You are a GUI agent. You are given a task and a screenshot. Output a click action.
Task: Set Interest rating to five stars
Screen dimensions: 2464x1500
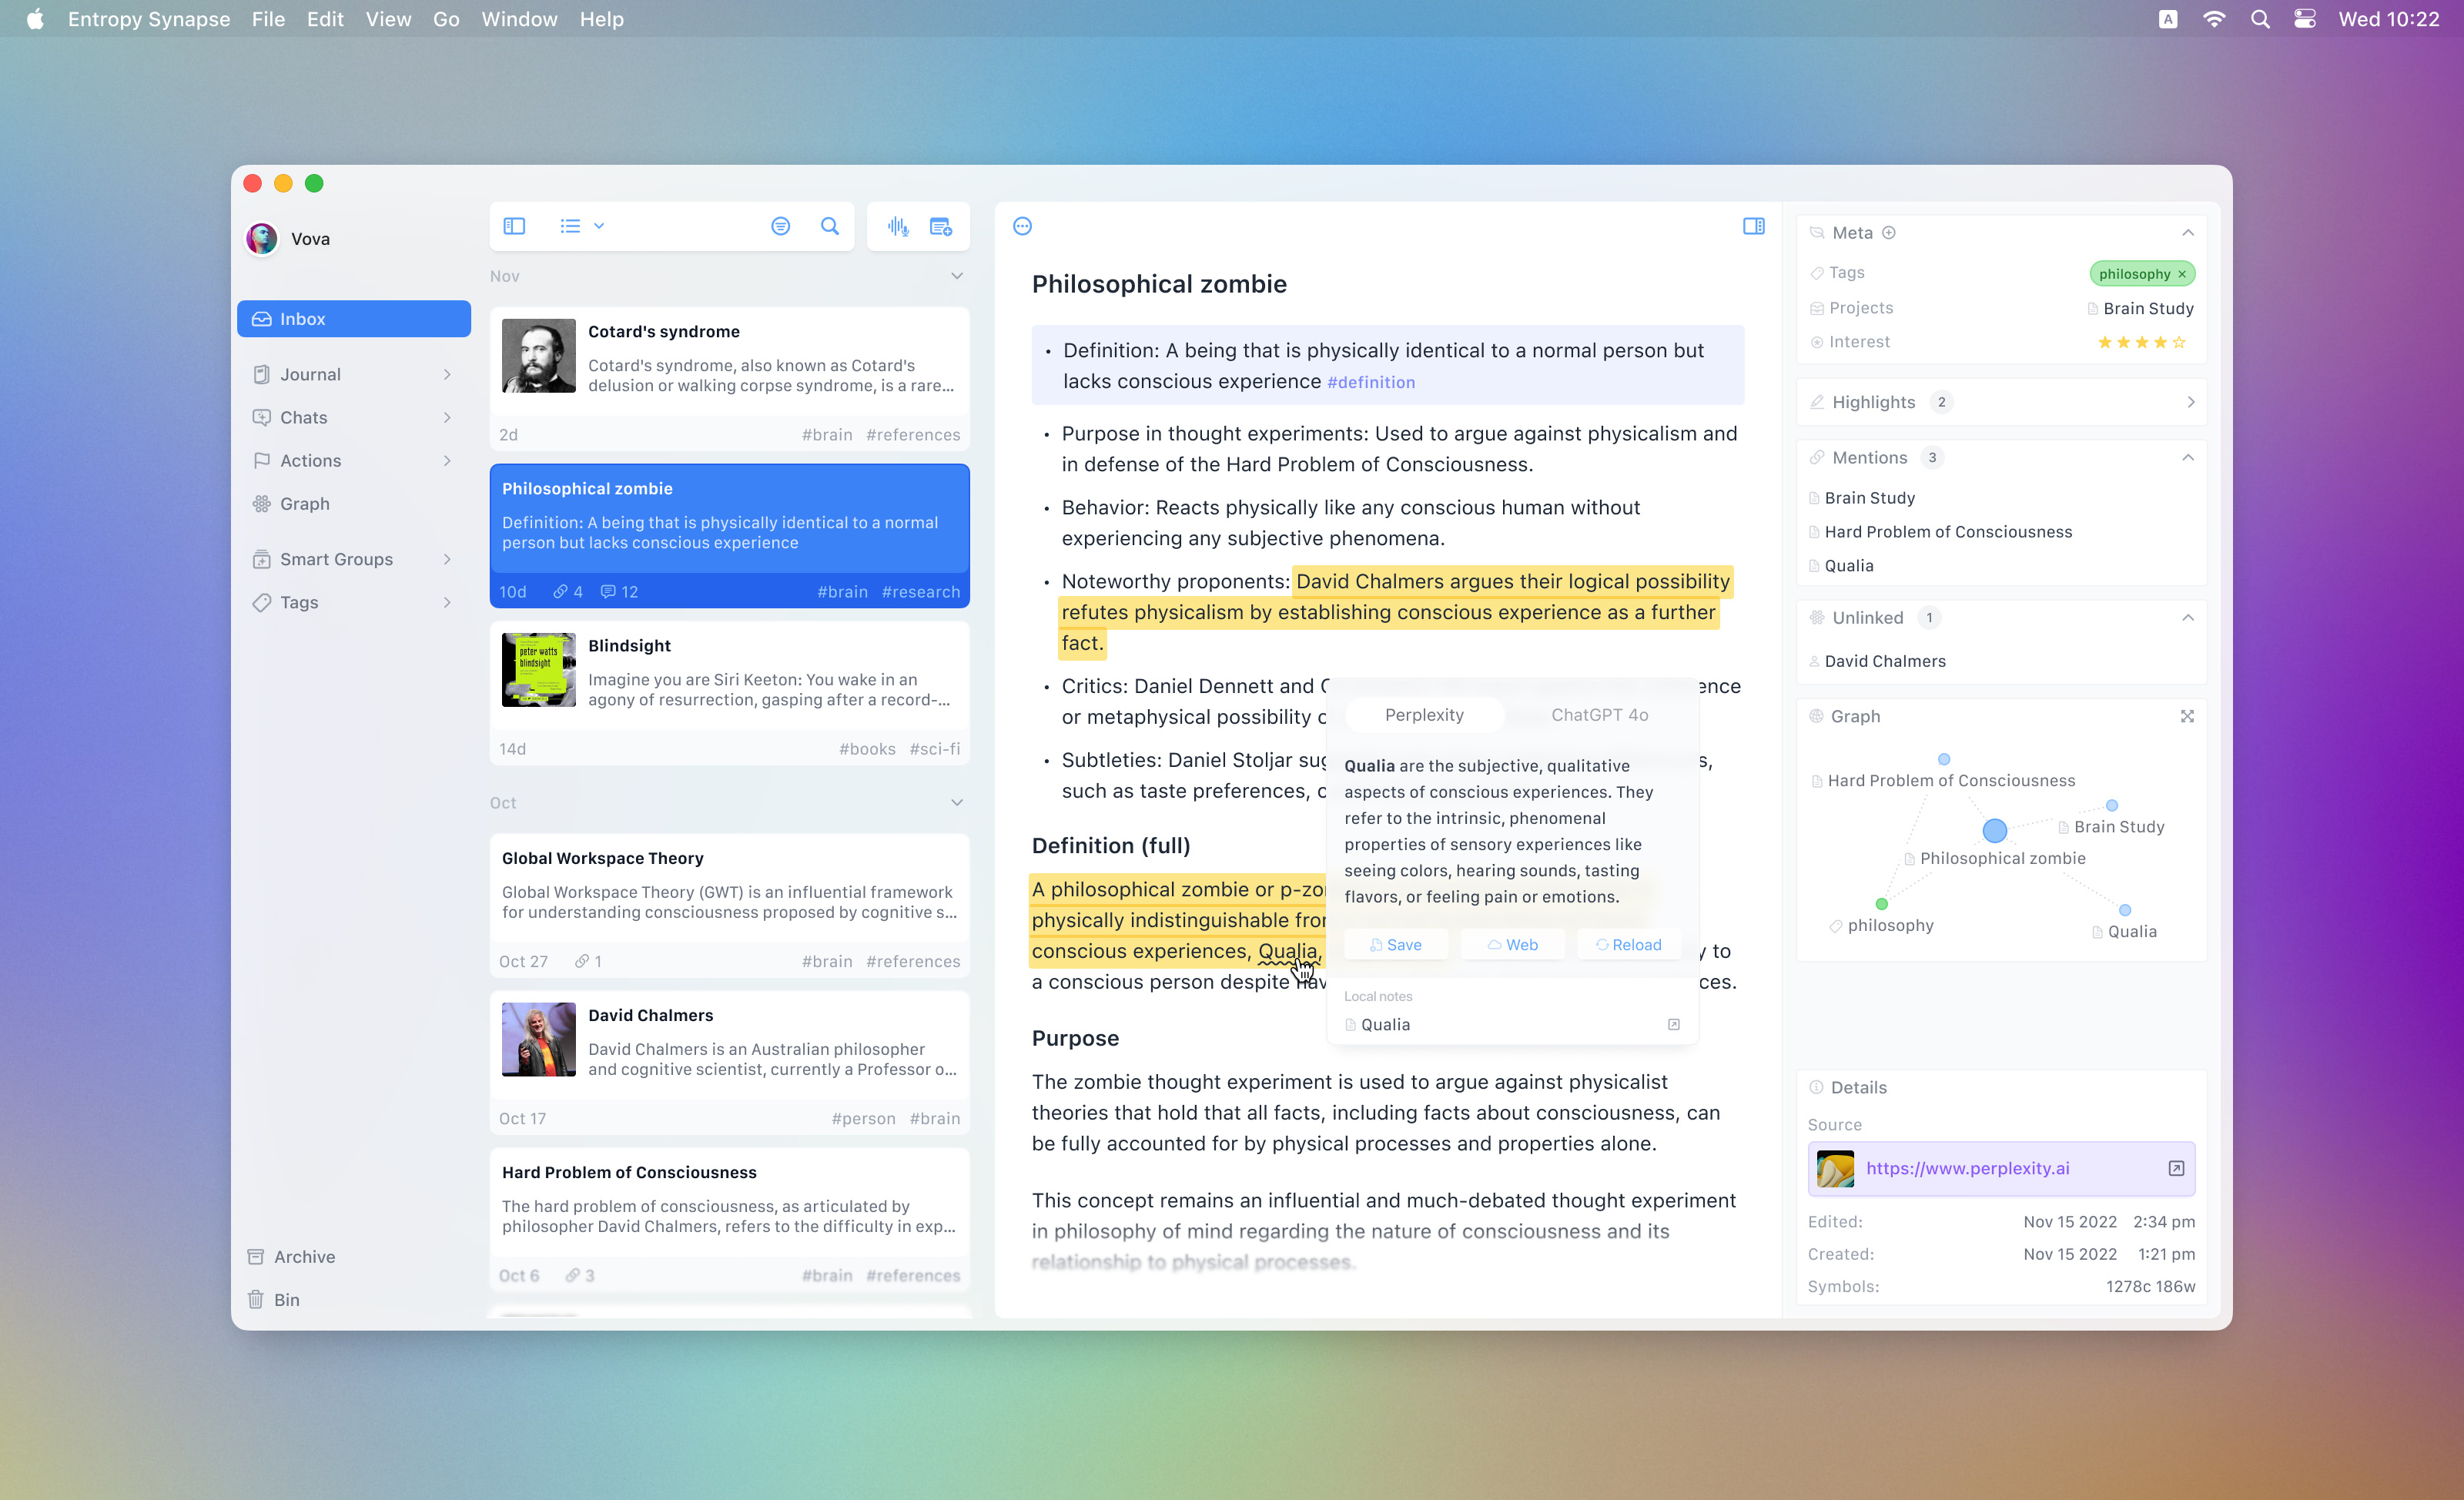pyautogui.click(x=2178, y=342)
